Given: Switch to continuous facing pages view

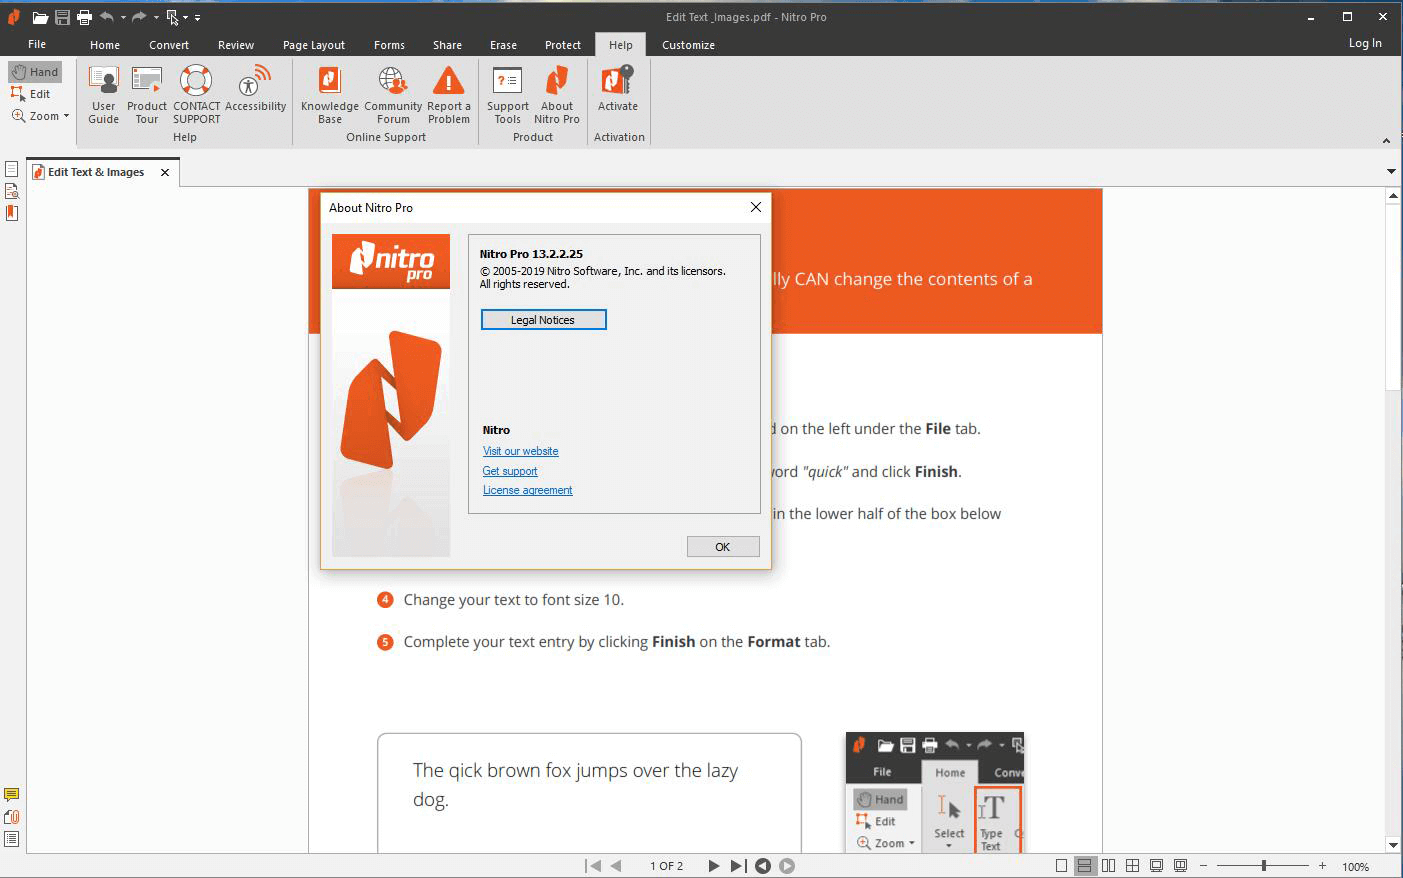Looking at the screenshot, I should click(1132, 866).
